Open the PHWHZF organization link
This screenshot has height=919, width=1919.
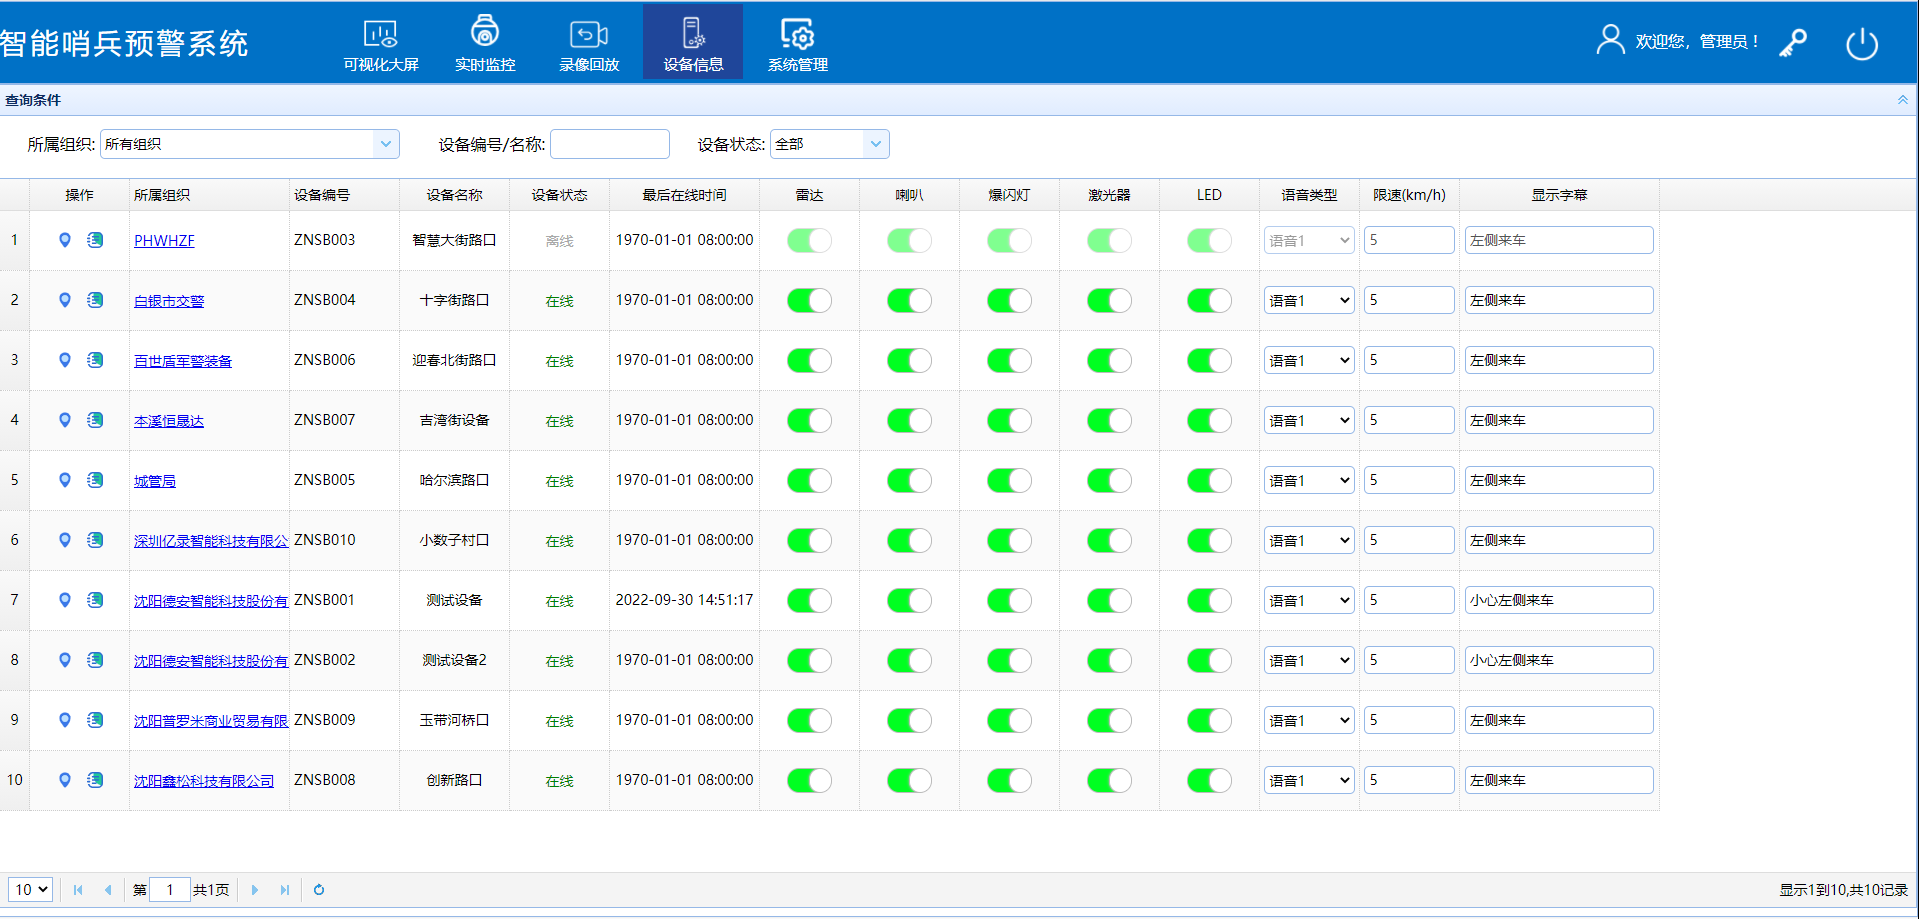click(x=164, y=241)
